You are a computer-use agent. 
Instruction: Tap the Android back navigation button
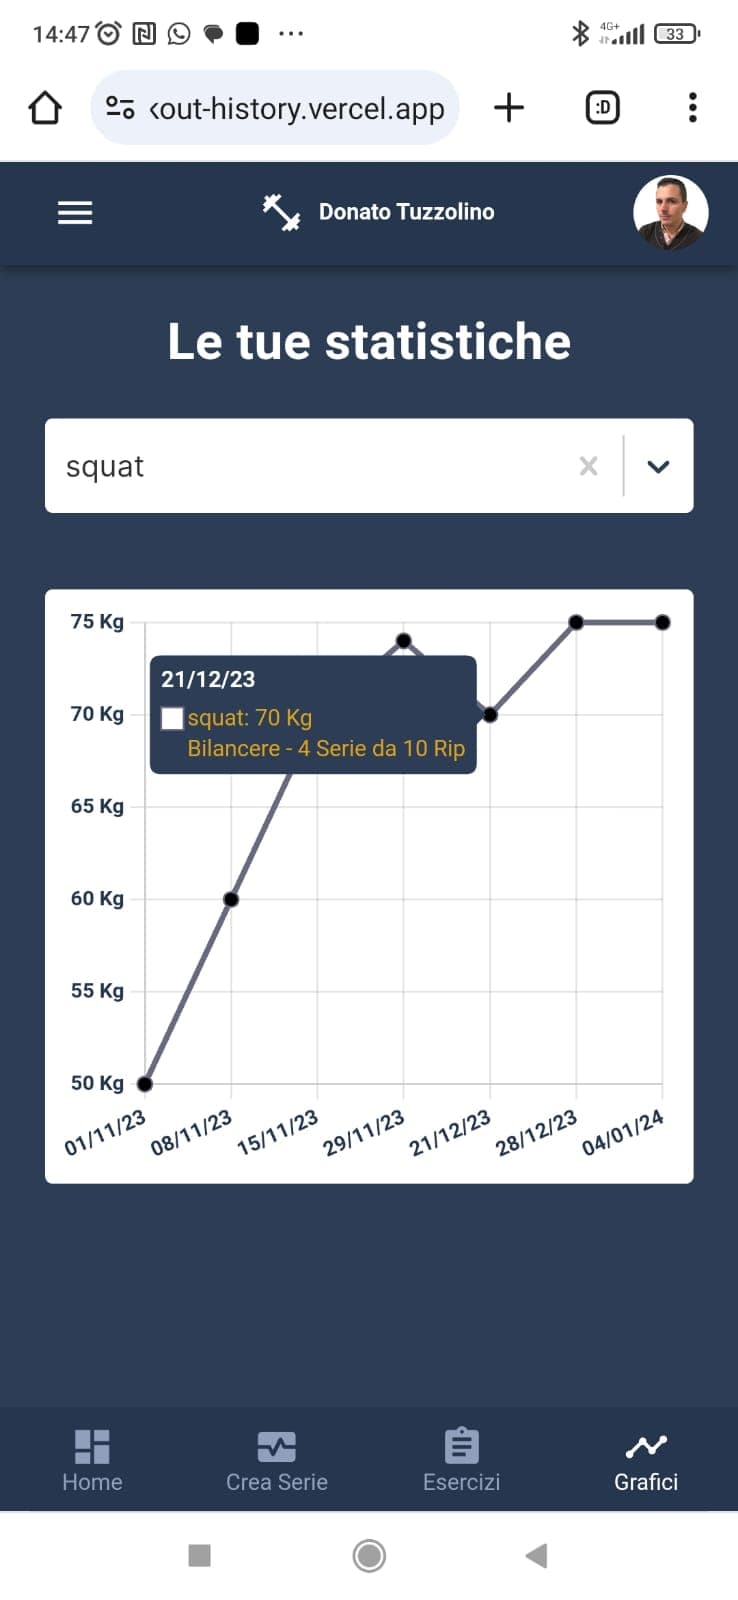(537, 1555)
